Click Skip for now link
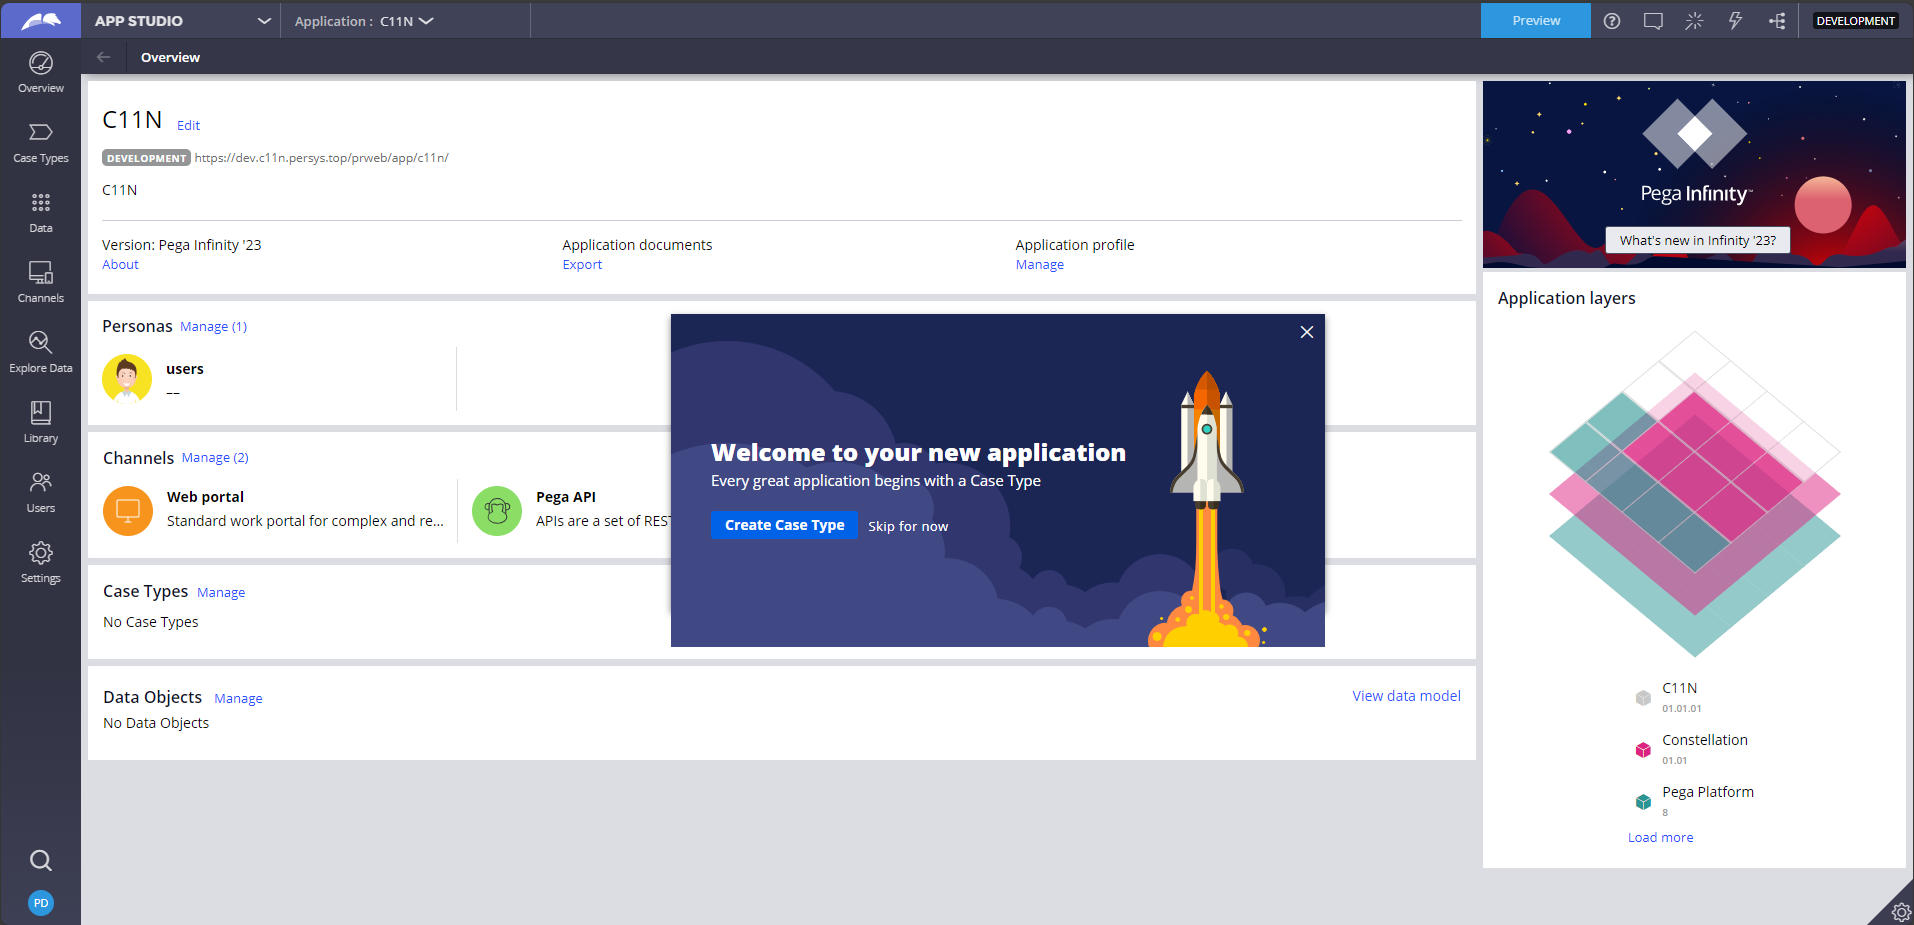The height and width of the screenshot is (925, 1914). 908,526
